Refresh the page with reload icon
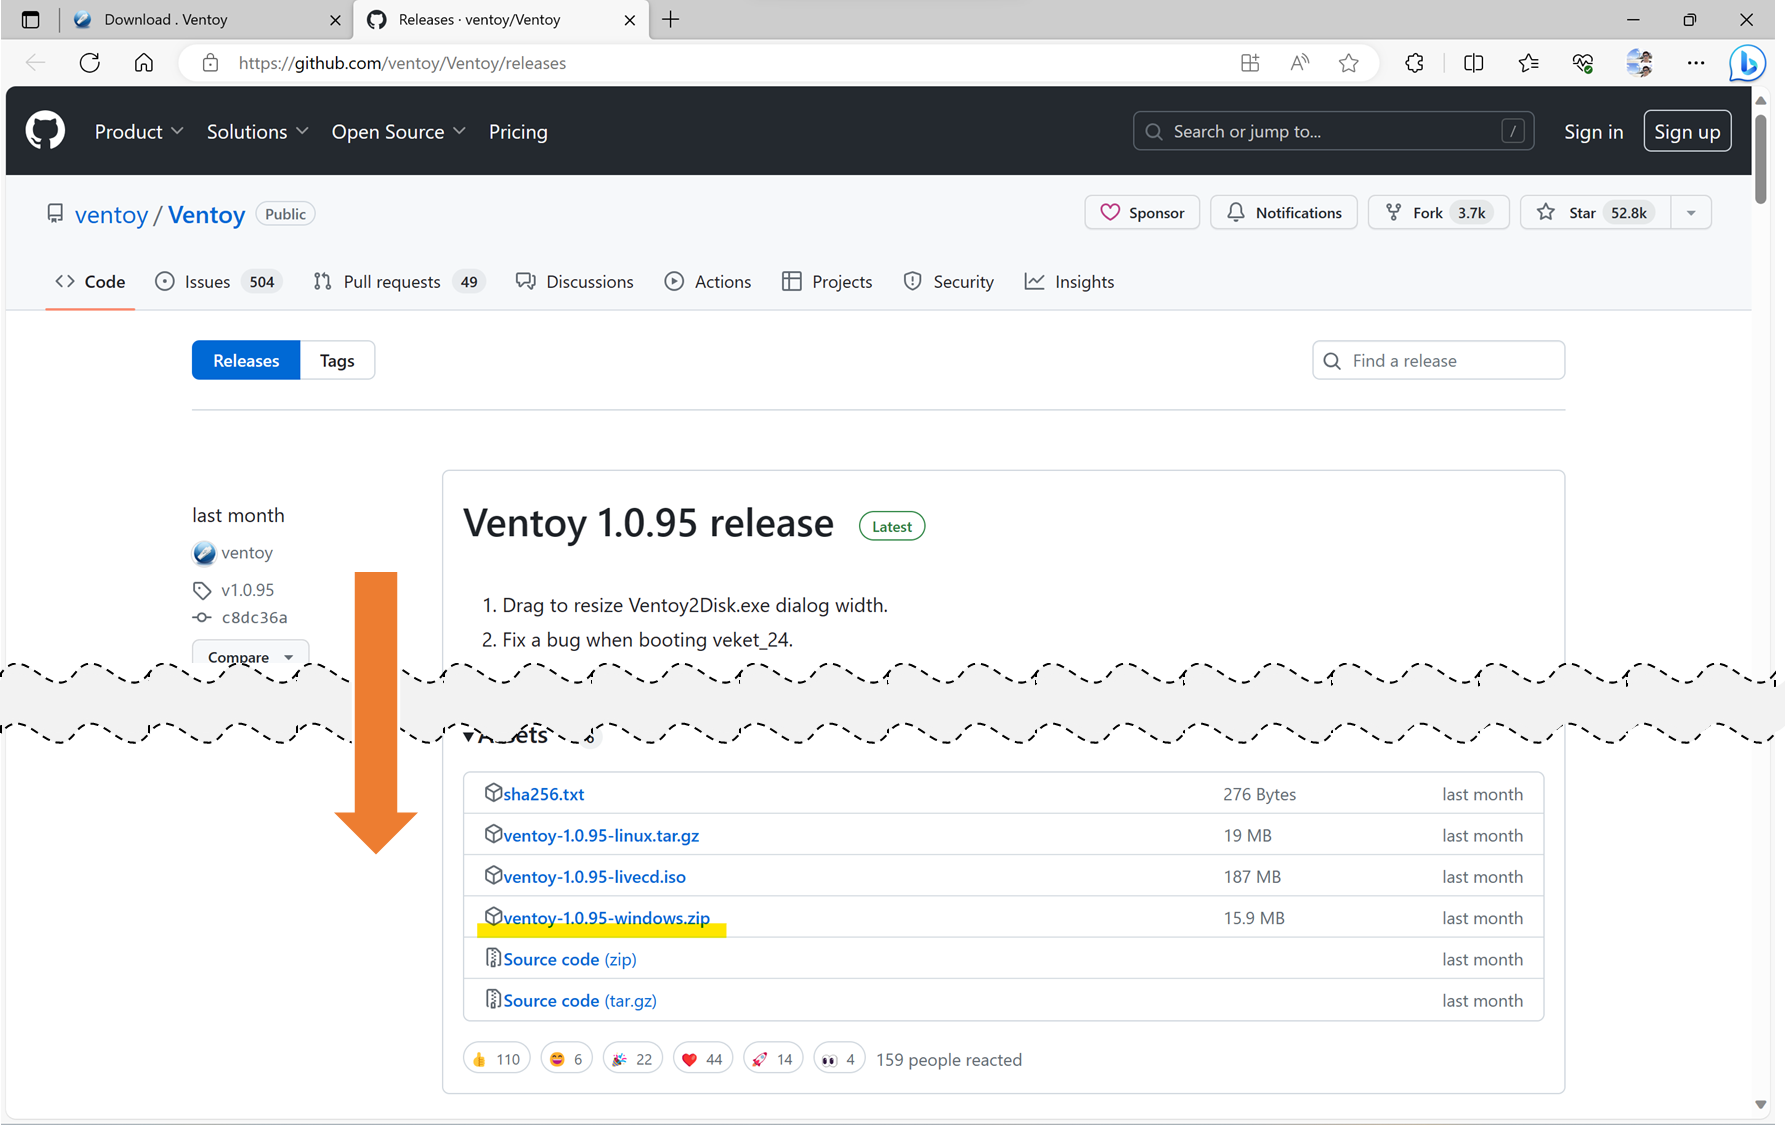This screenshot has height=1125, width=1785. (90, 63)
